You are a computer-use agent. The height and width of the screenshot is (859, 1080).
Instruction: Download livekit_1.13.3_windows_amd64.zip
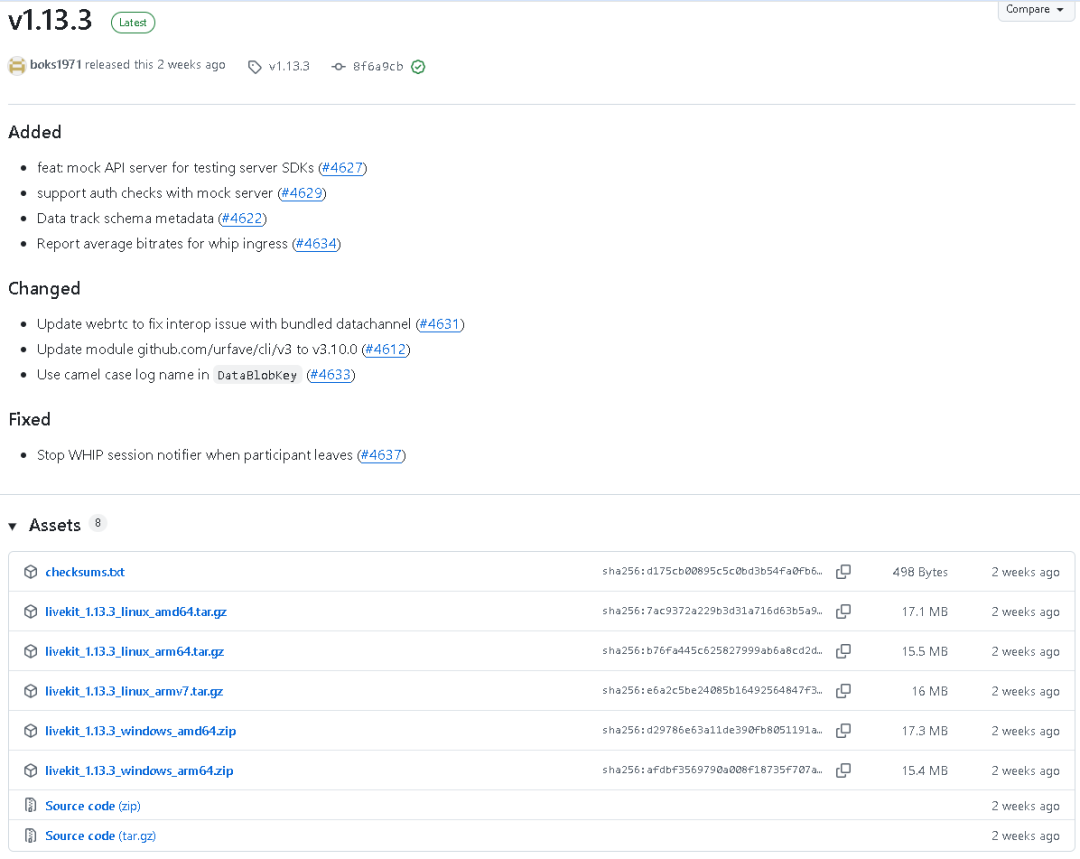tap(141, 731)
